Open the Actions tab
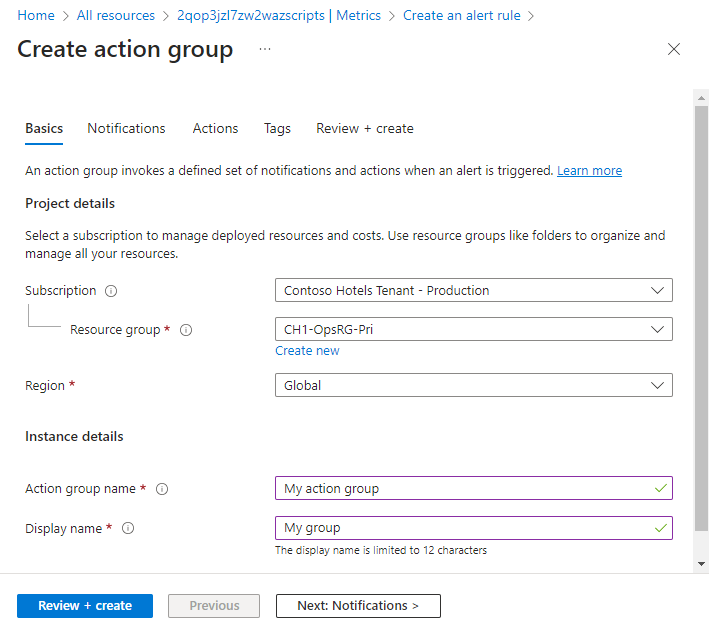The height and width of the screenshot is (633, 709). (x=215, y=128)
